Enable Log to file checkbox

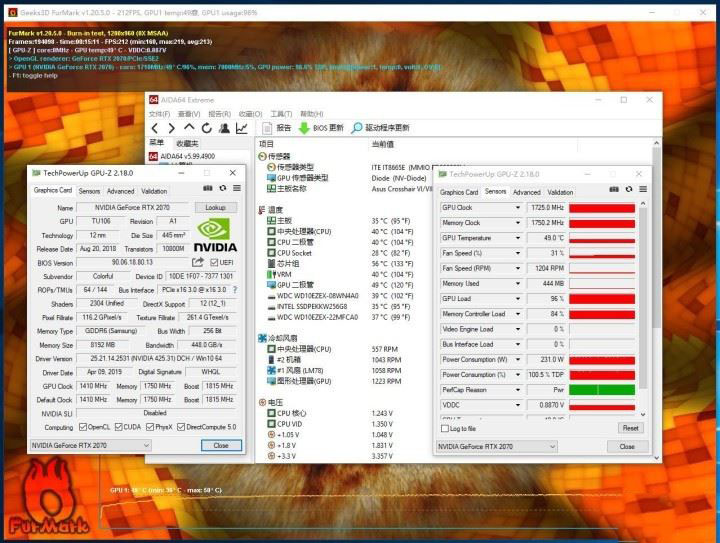444,428
